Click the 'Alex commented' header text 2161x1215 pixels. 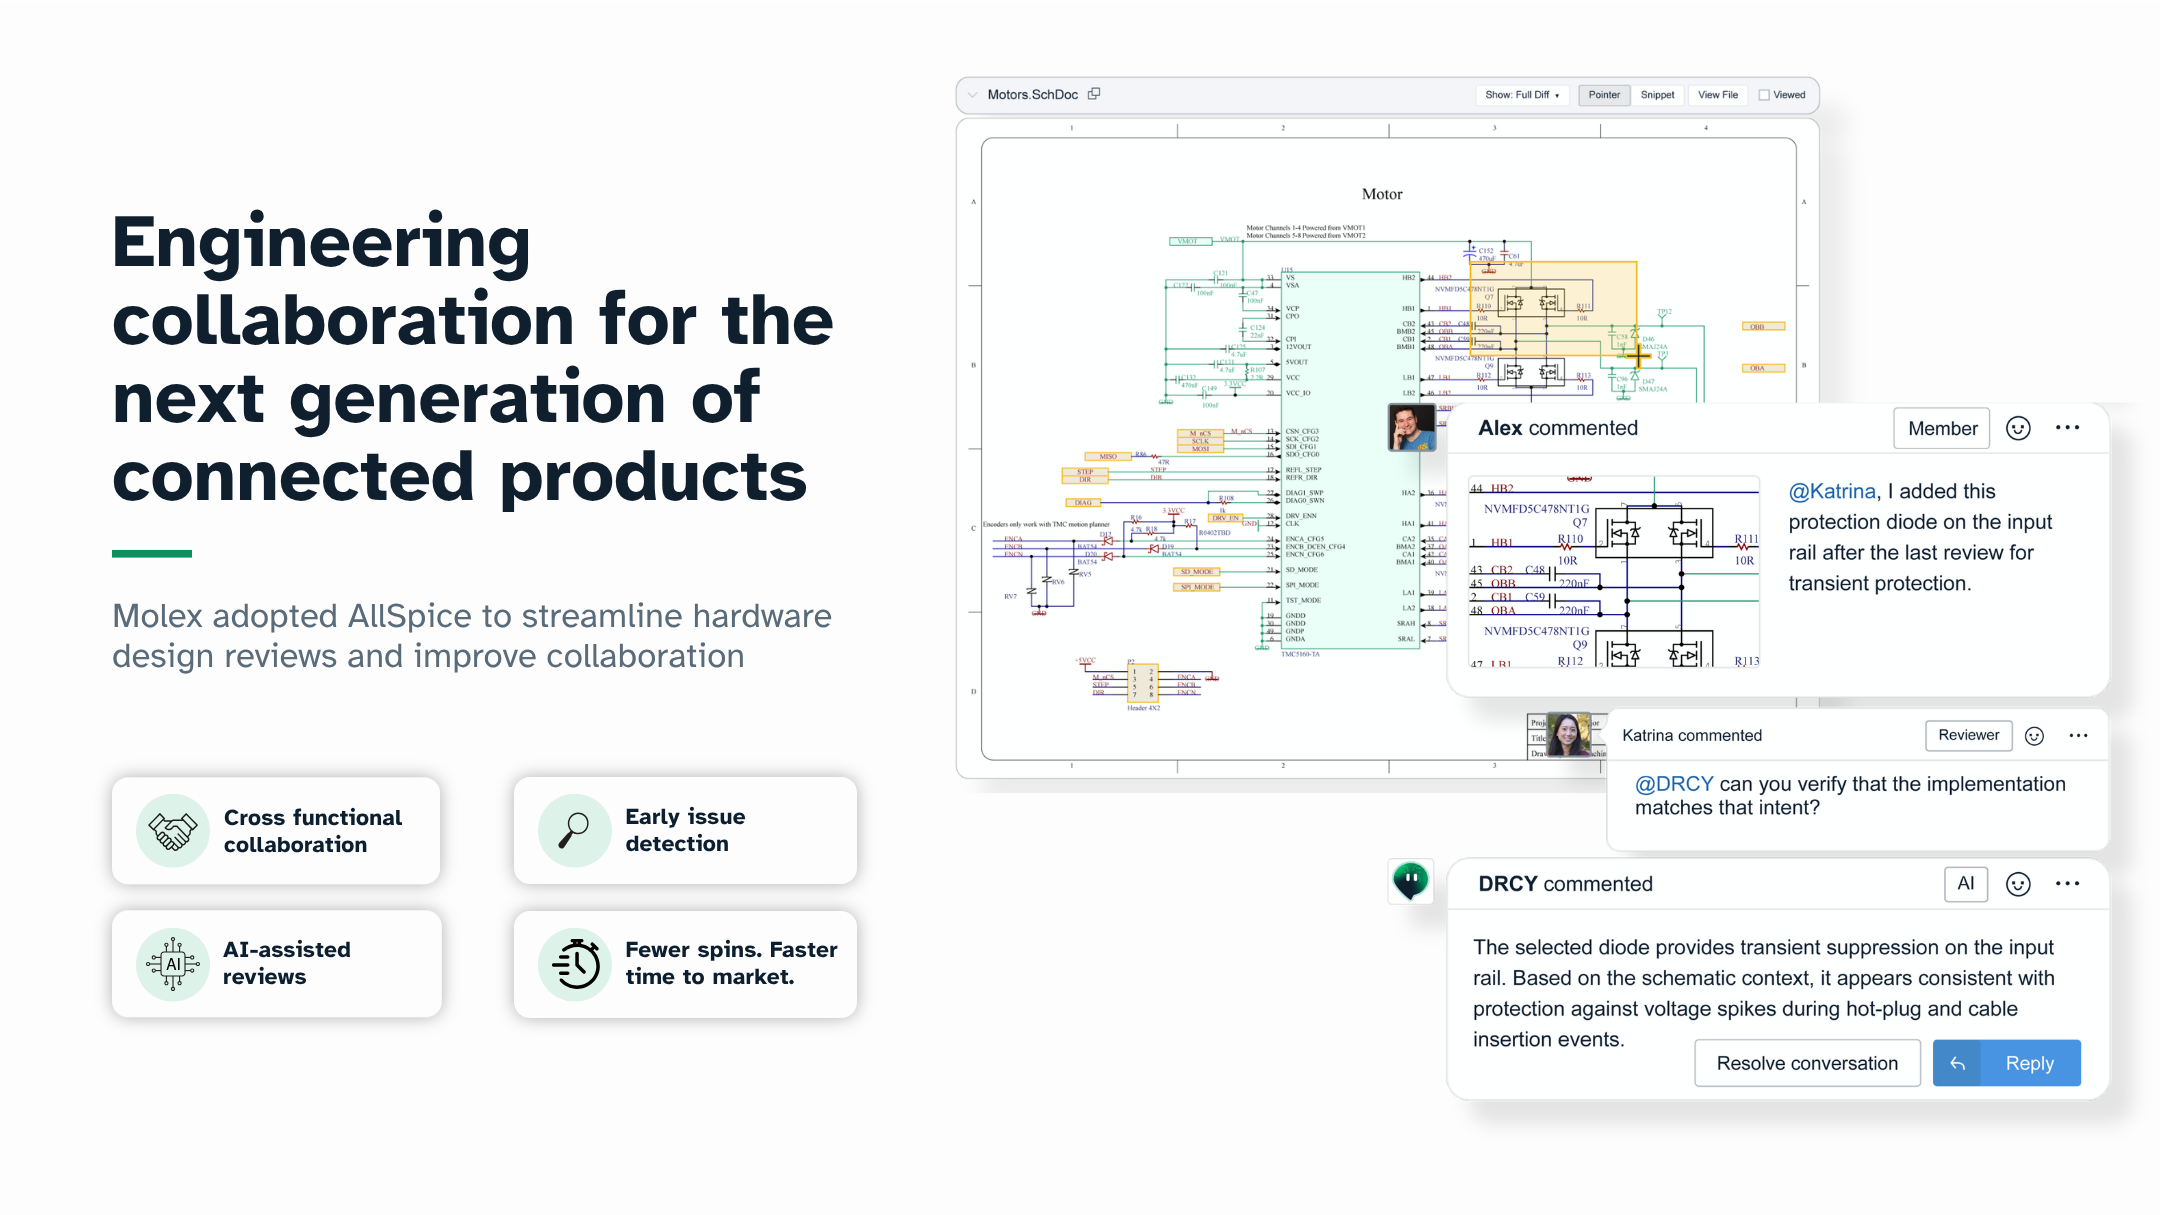pos(1557,428)
